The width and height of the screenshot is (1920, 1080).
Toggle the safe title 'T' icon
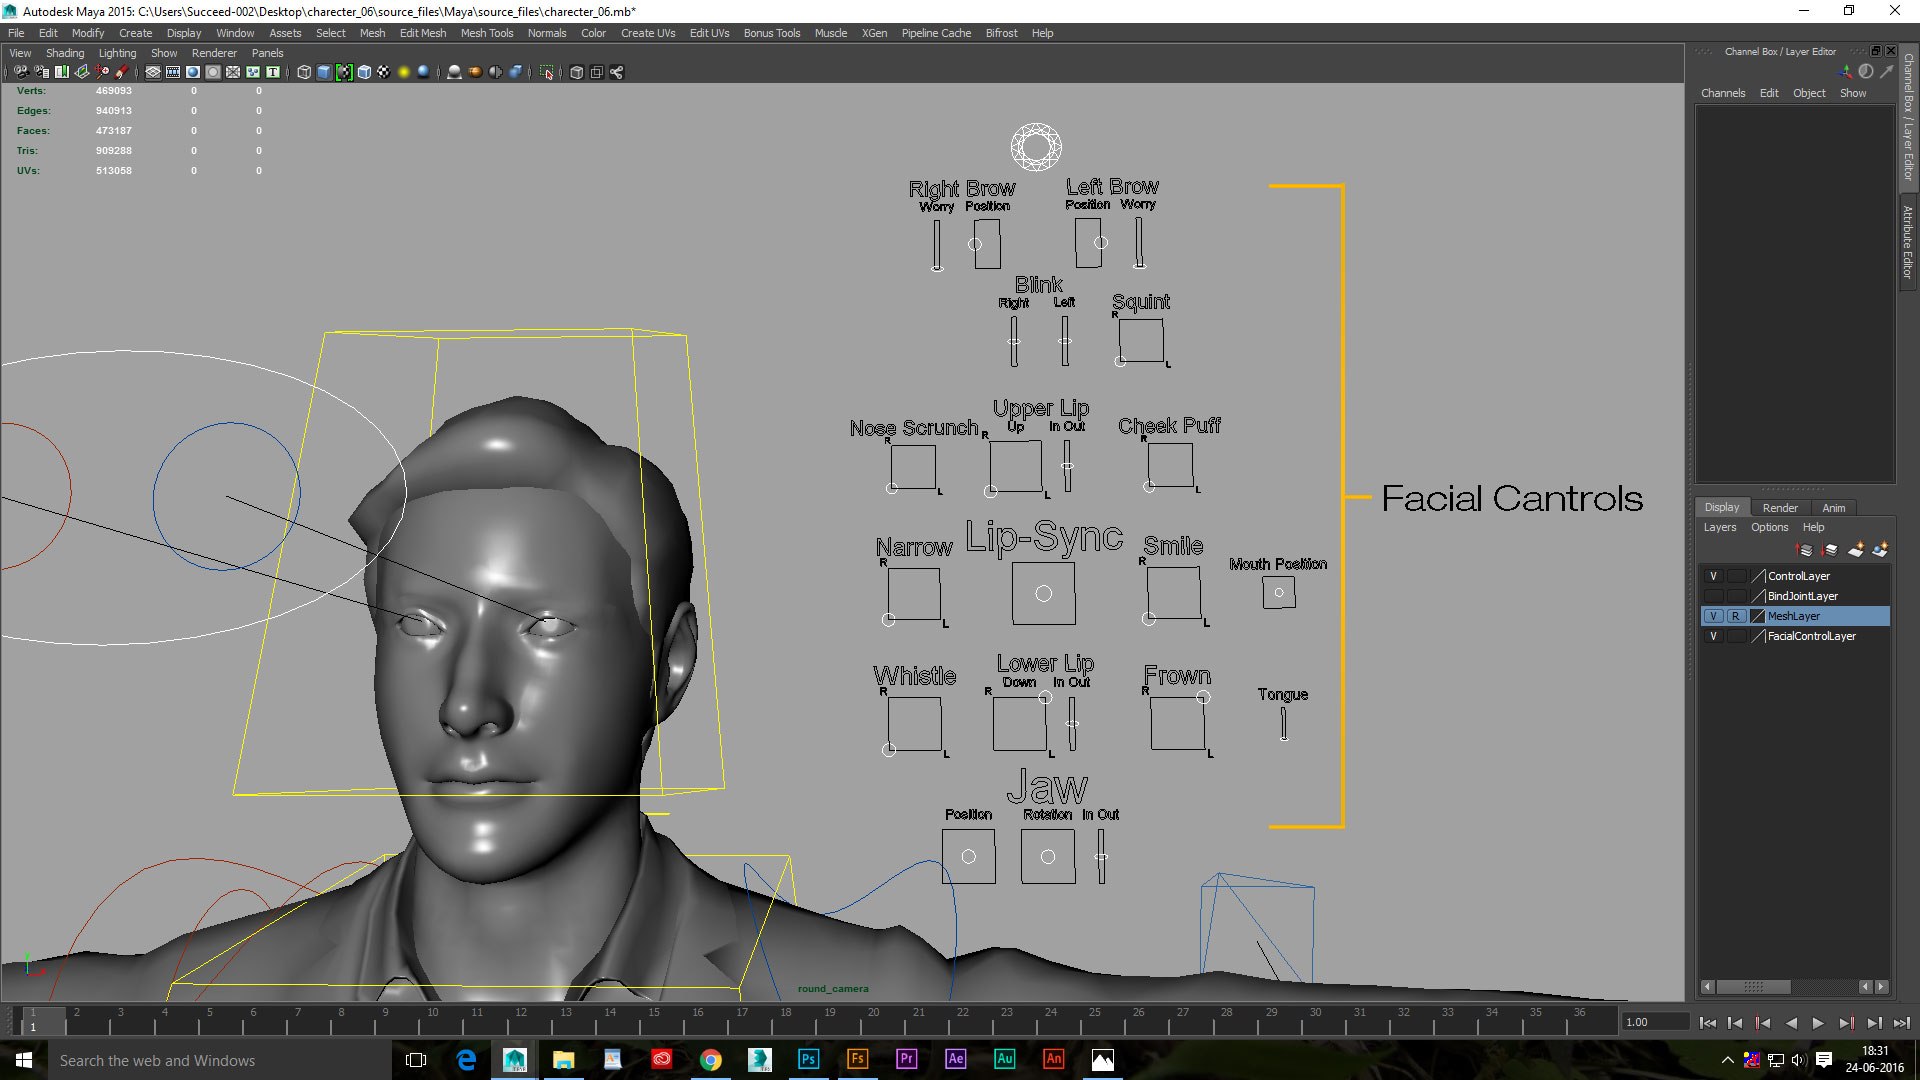pyautogui.click(x=272, y=72)
